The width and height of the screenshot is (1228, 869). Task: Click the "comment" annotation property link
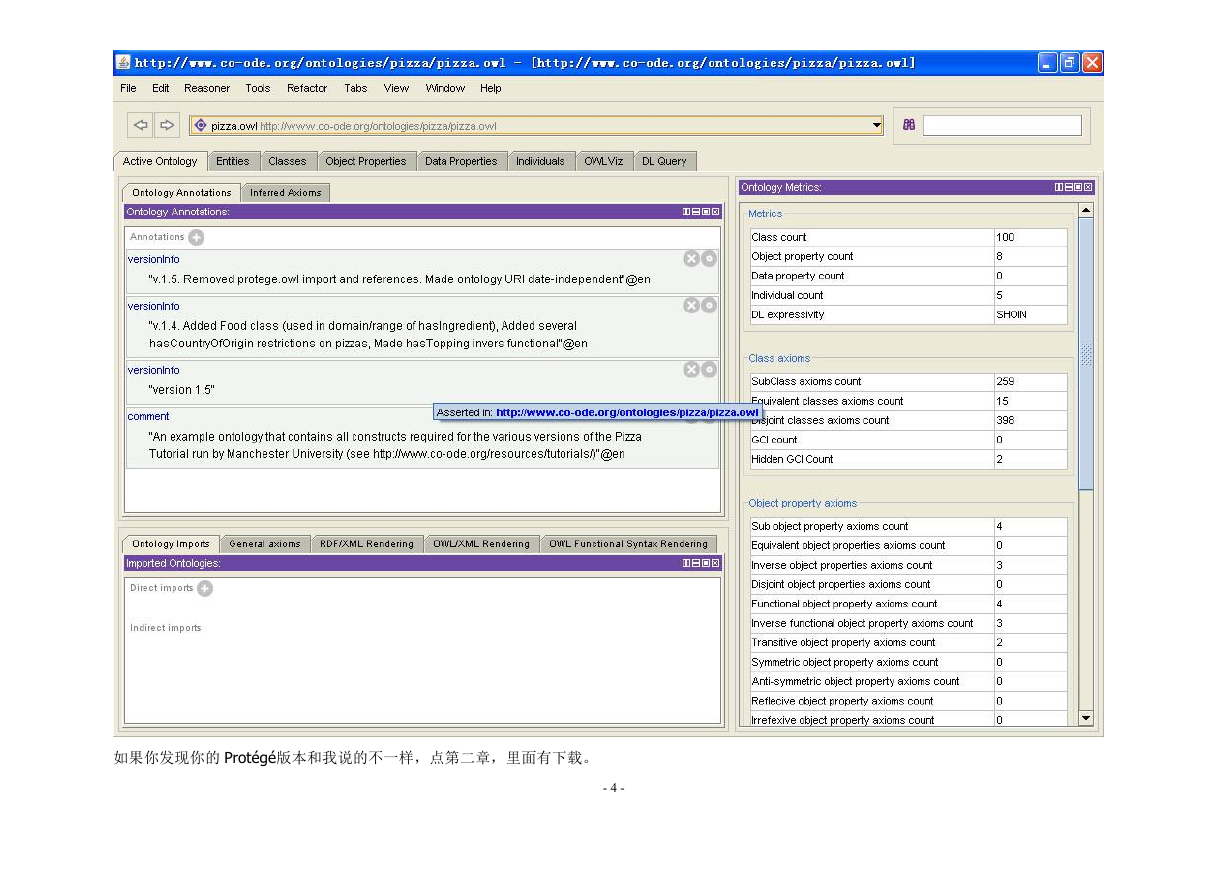[x=148, y=416]
